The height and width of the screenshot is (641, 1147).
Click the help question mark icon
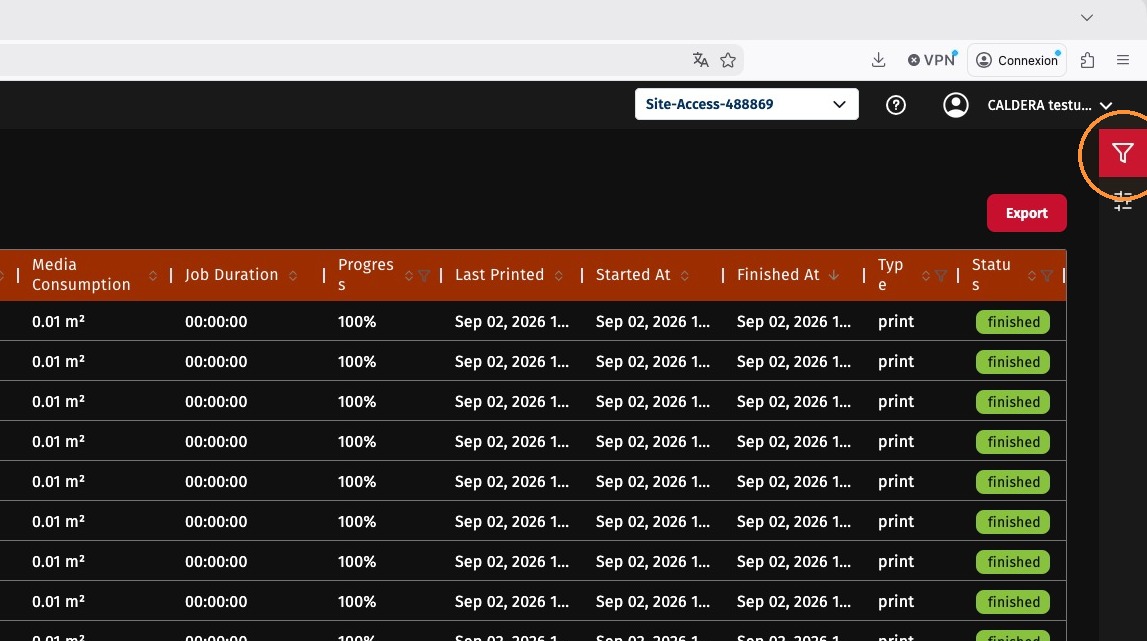895,105
